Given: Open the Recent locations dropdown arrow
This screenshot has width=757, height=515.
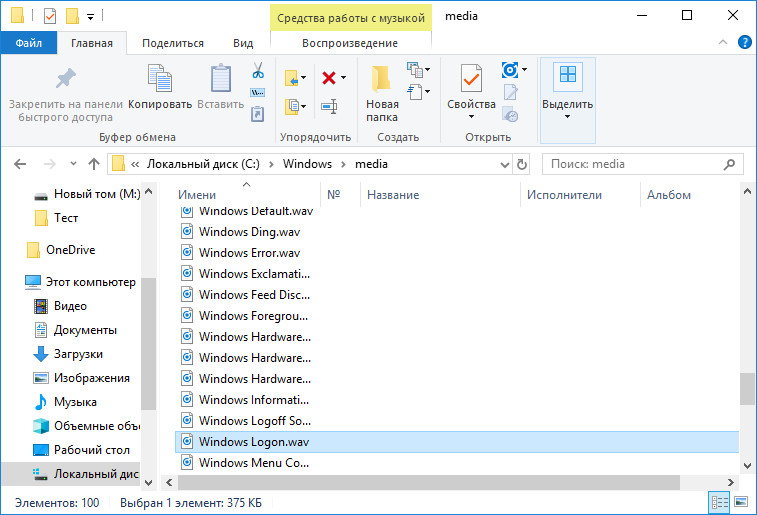Looking at the screenshot, I should pos(73,164).
